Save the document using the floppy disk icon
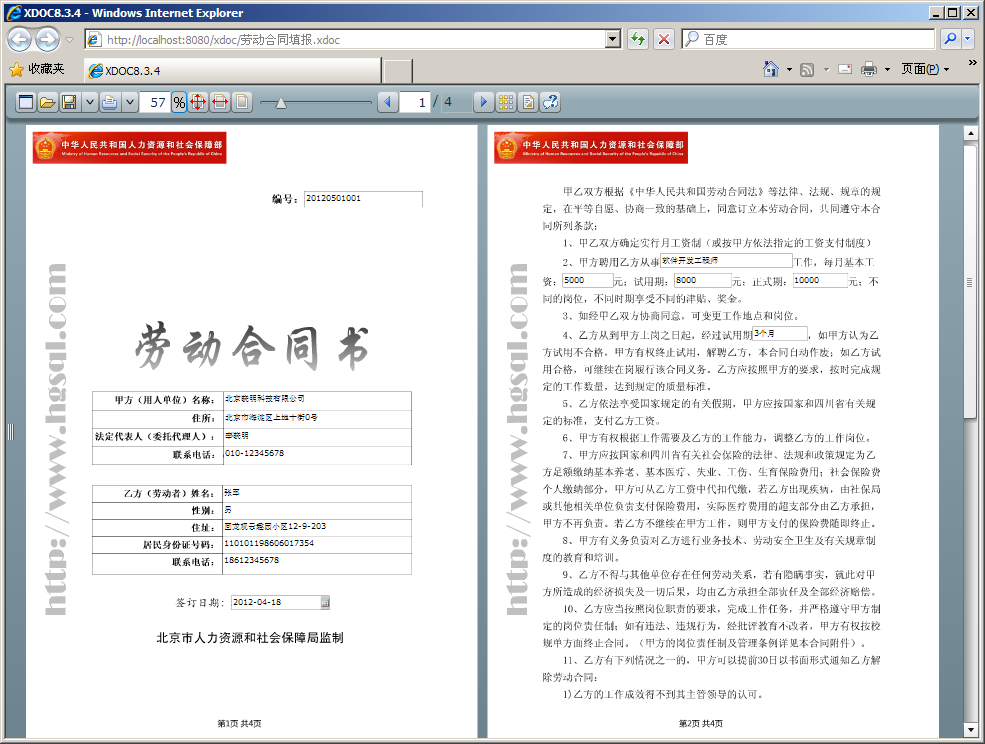Viewport: 985px width, 744px height. pyautogui.click(x=69, y=102)
